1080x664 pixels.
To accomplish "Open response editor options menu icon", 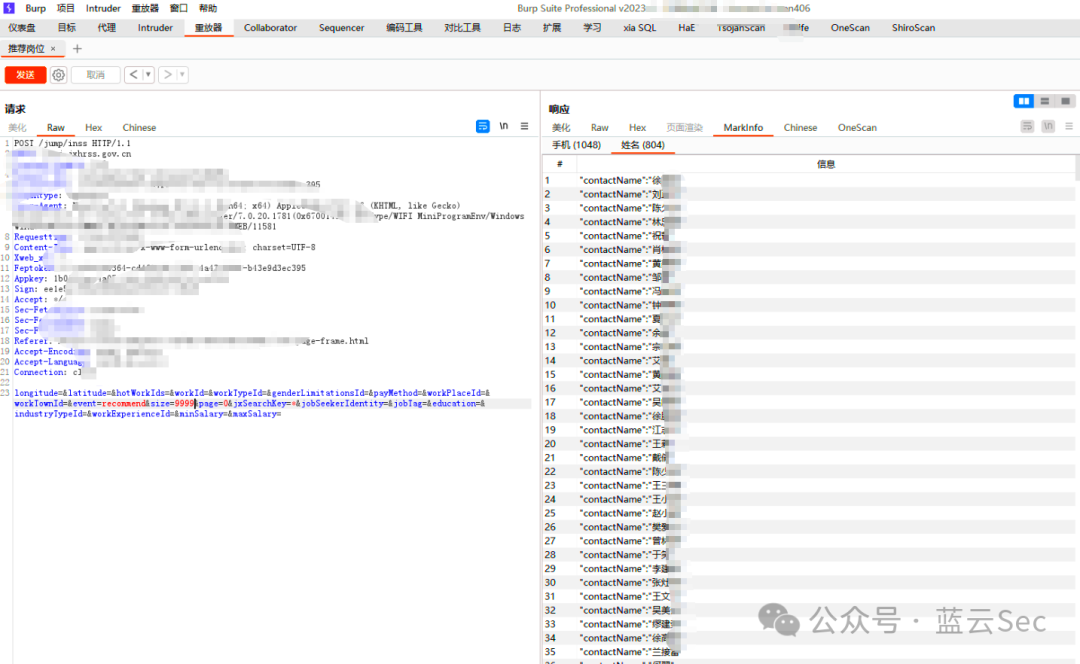I will 1069,126.
